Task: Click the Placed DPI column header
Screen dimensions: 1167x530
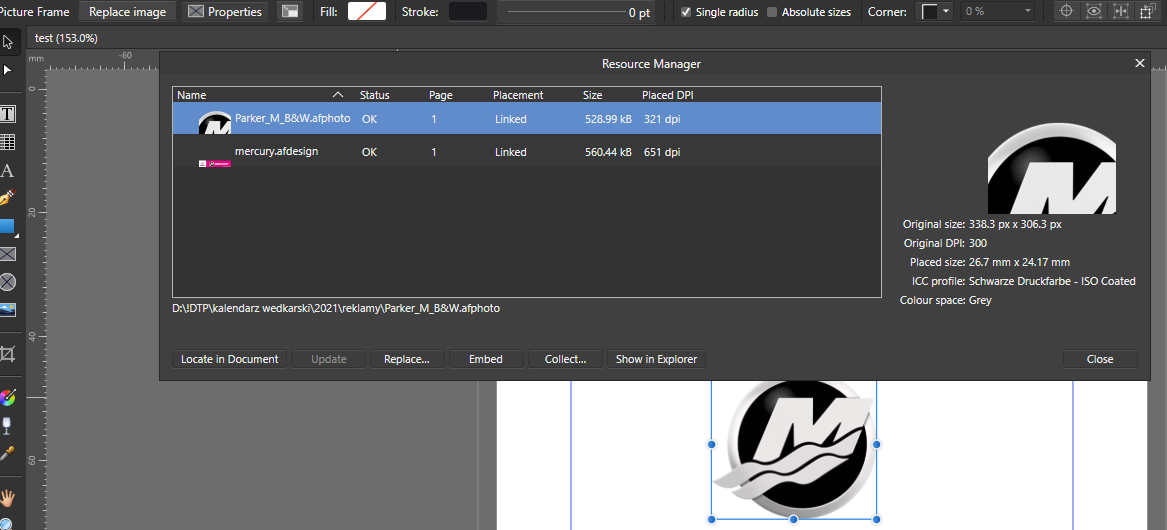Action: click(668, 95)
